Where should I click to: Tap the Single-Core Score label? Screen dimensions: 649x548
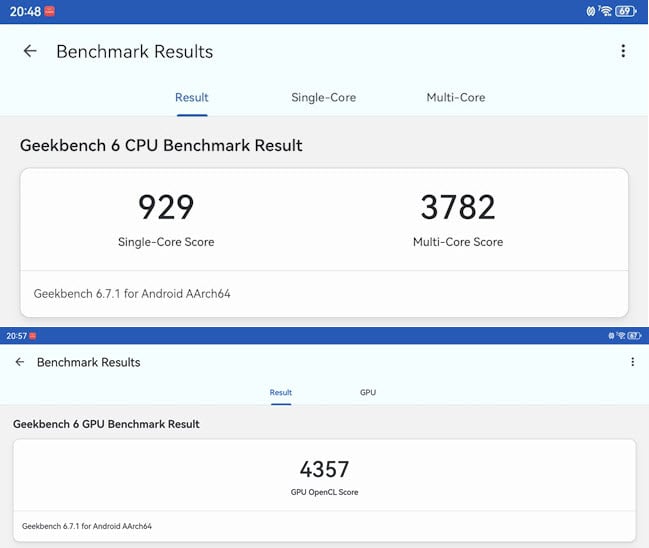click(166, 242)
